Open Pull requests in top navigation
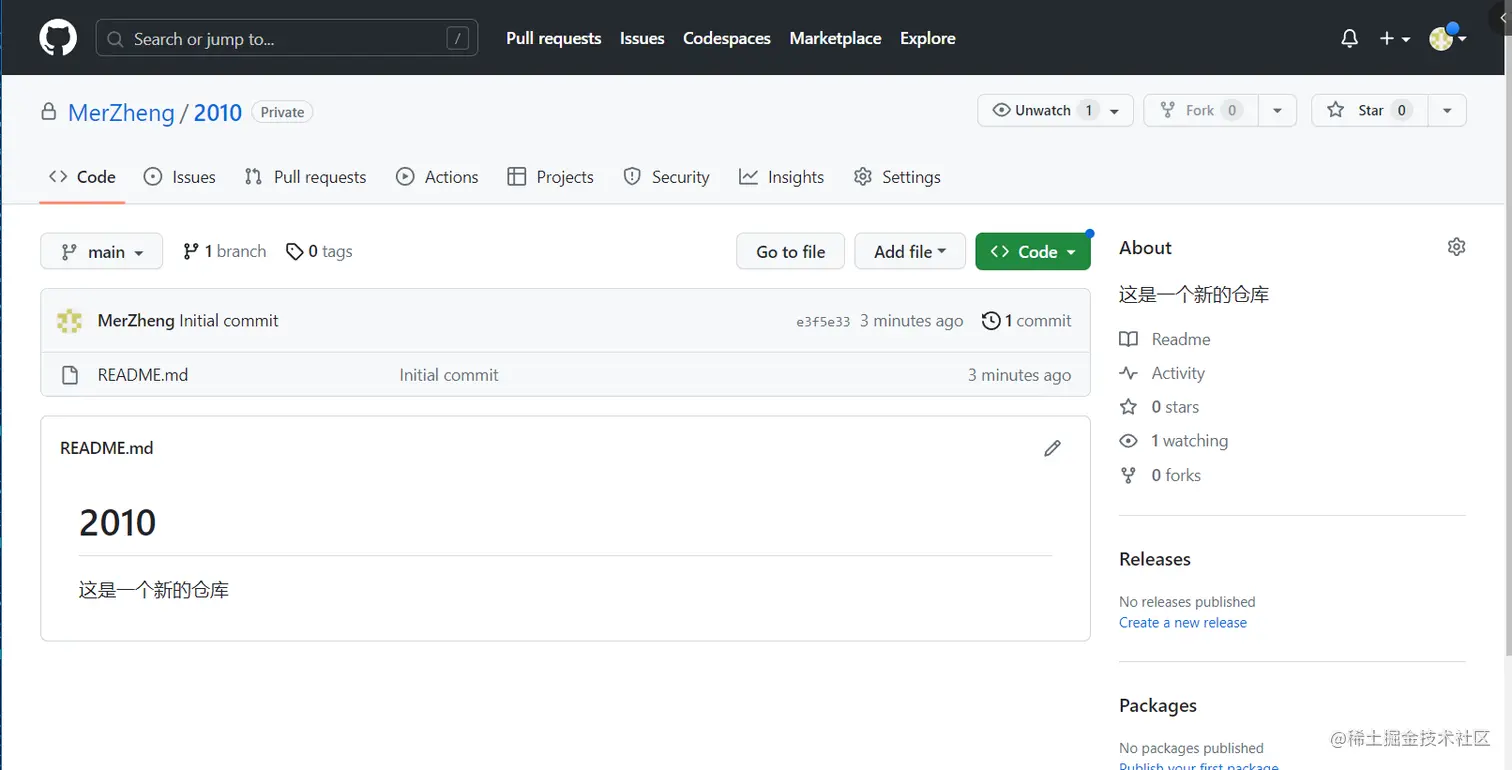 [554, 38]
